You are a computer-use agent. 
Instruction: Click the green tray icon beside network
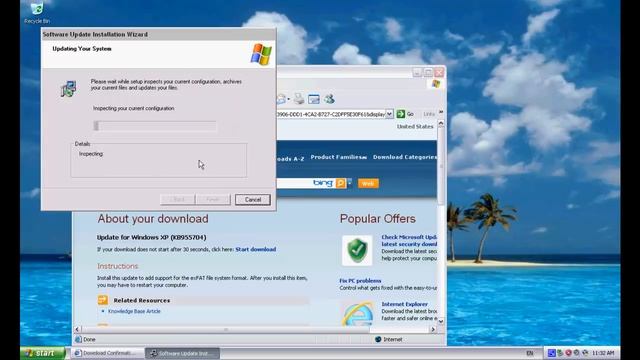click(560, 353)
